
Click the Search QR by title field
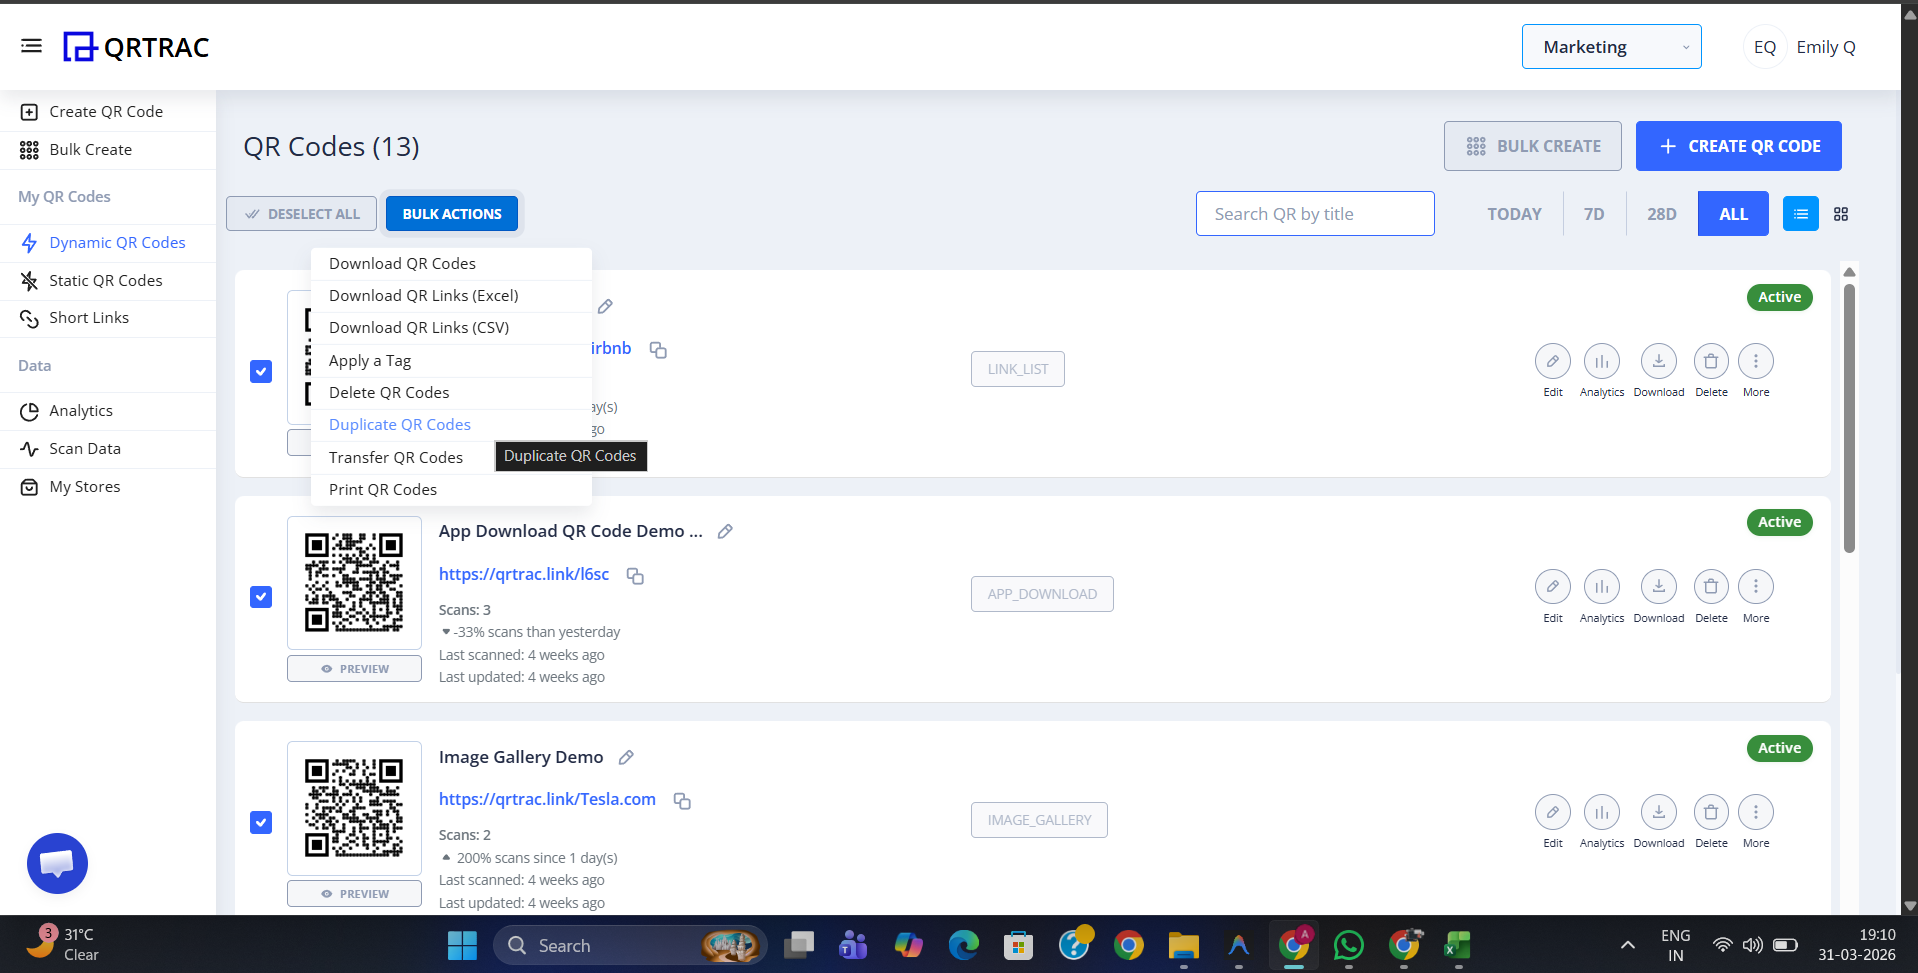pos(1314,213)
